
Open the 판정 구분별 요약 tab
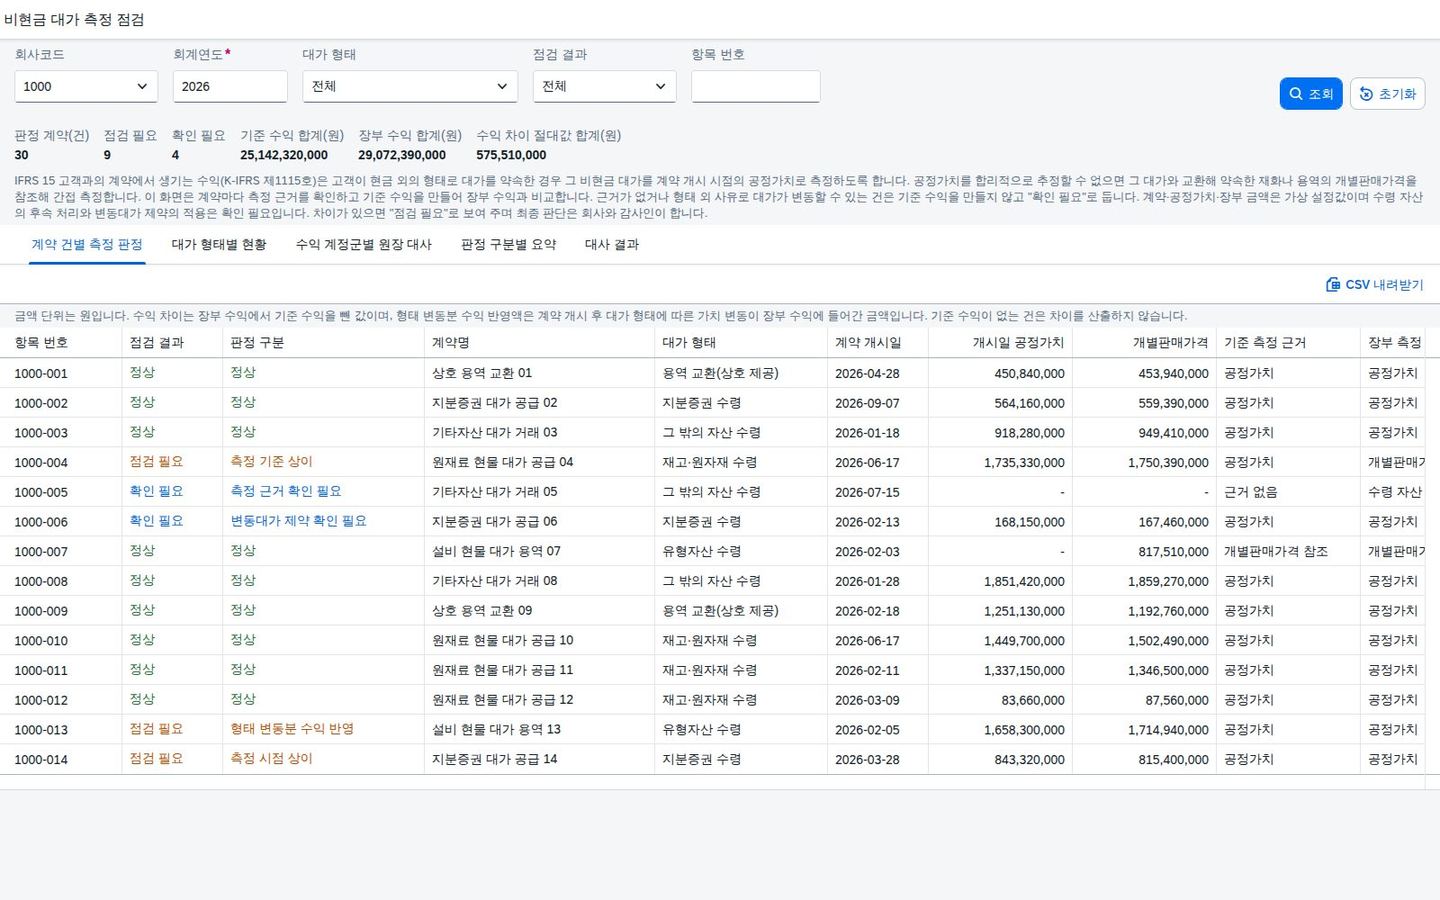pyautogui.click(x=508, y=245)
